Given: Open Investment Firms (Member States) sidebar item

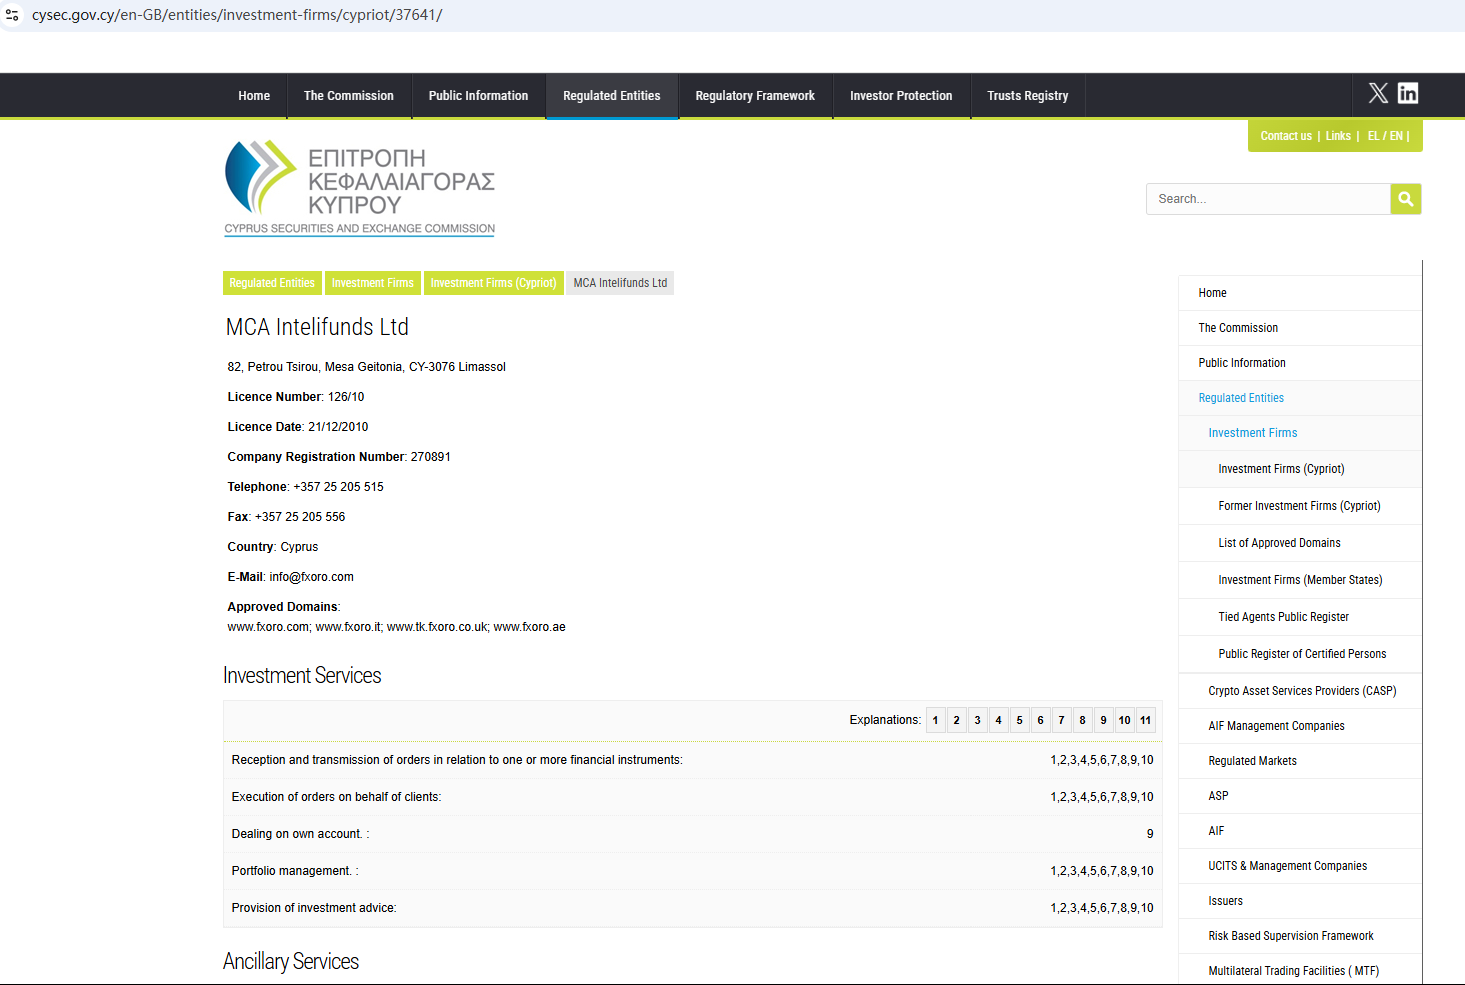Looking at the screenshot, I should coord(1300,580).
